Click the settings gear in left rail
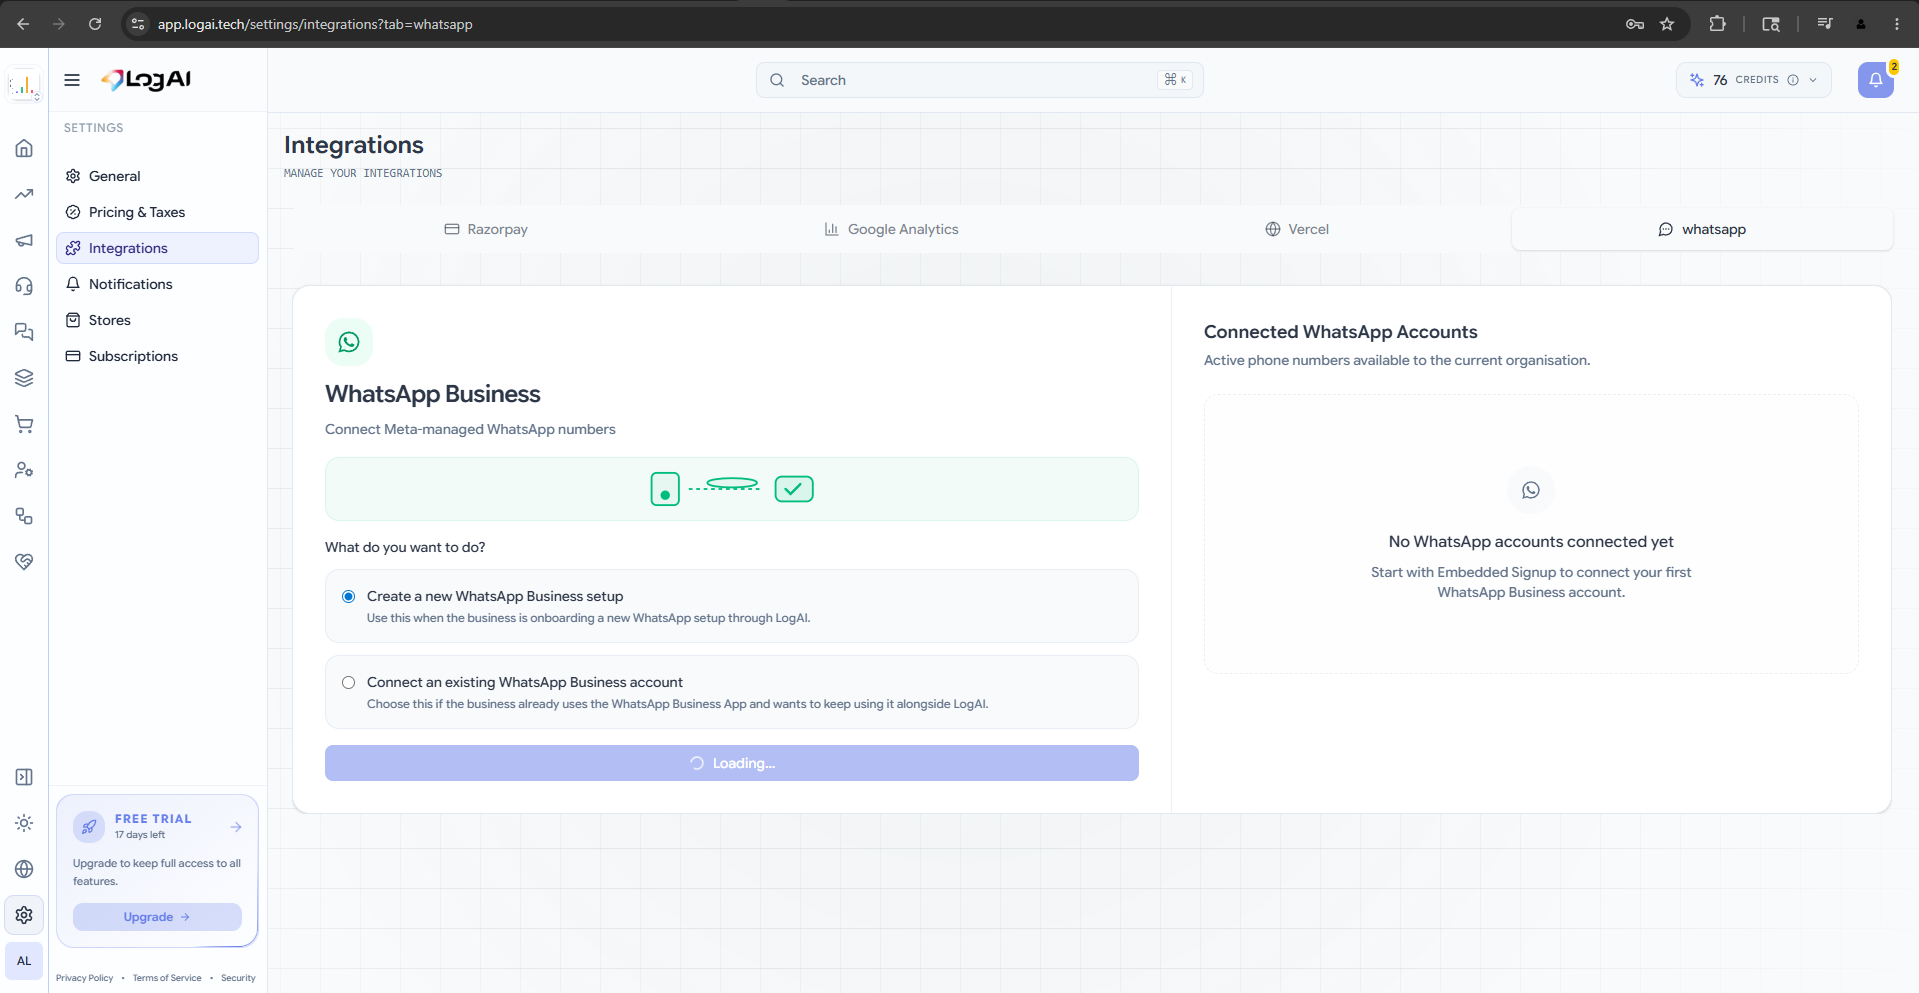The width and height of the screenshot is (1919, 993). tap(24, 915)
